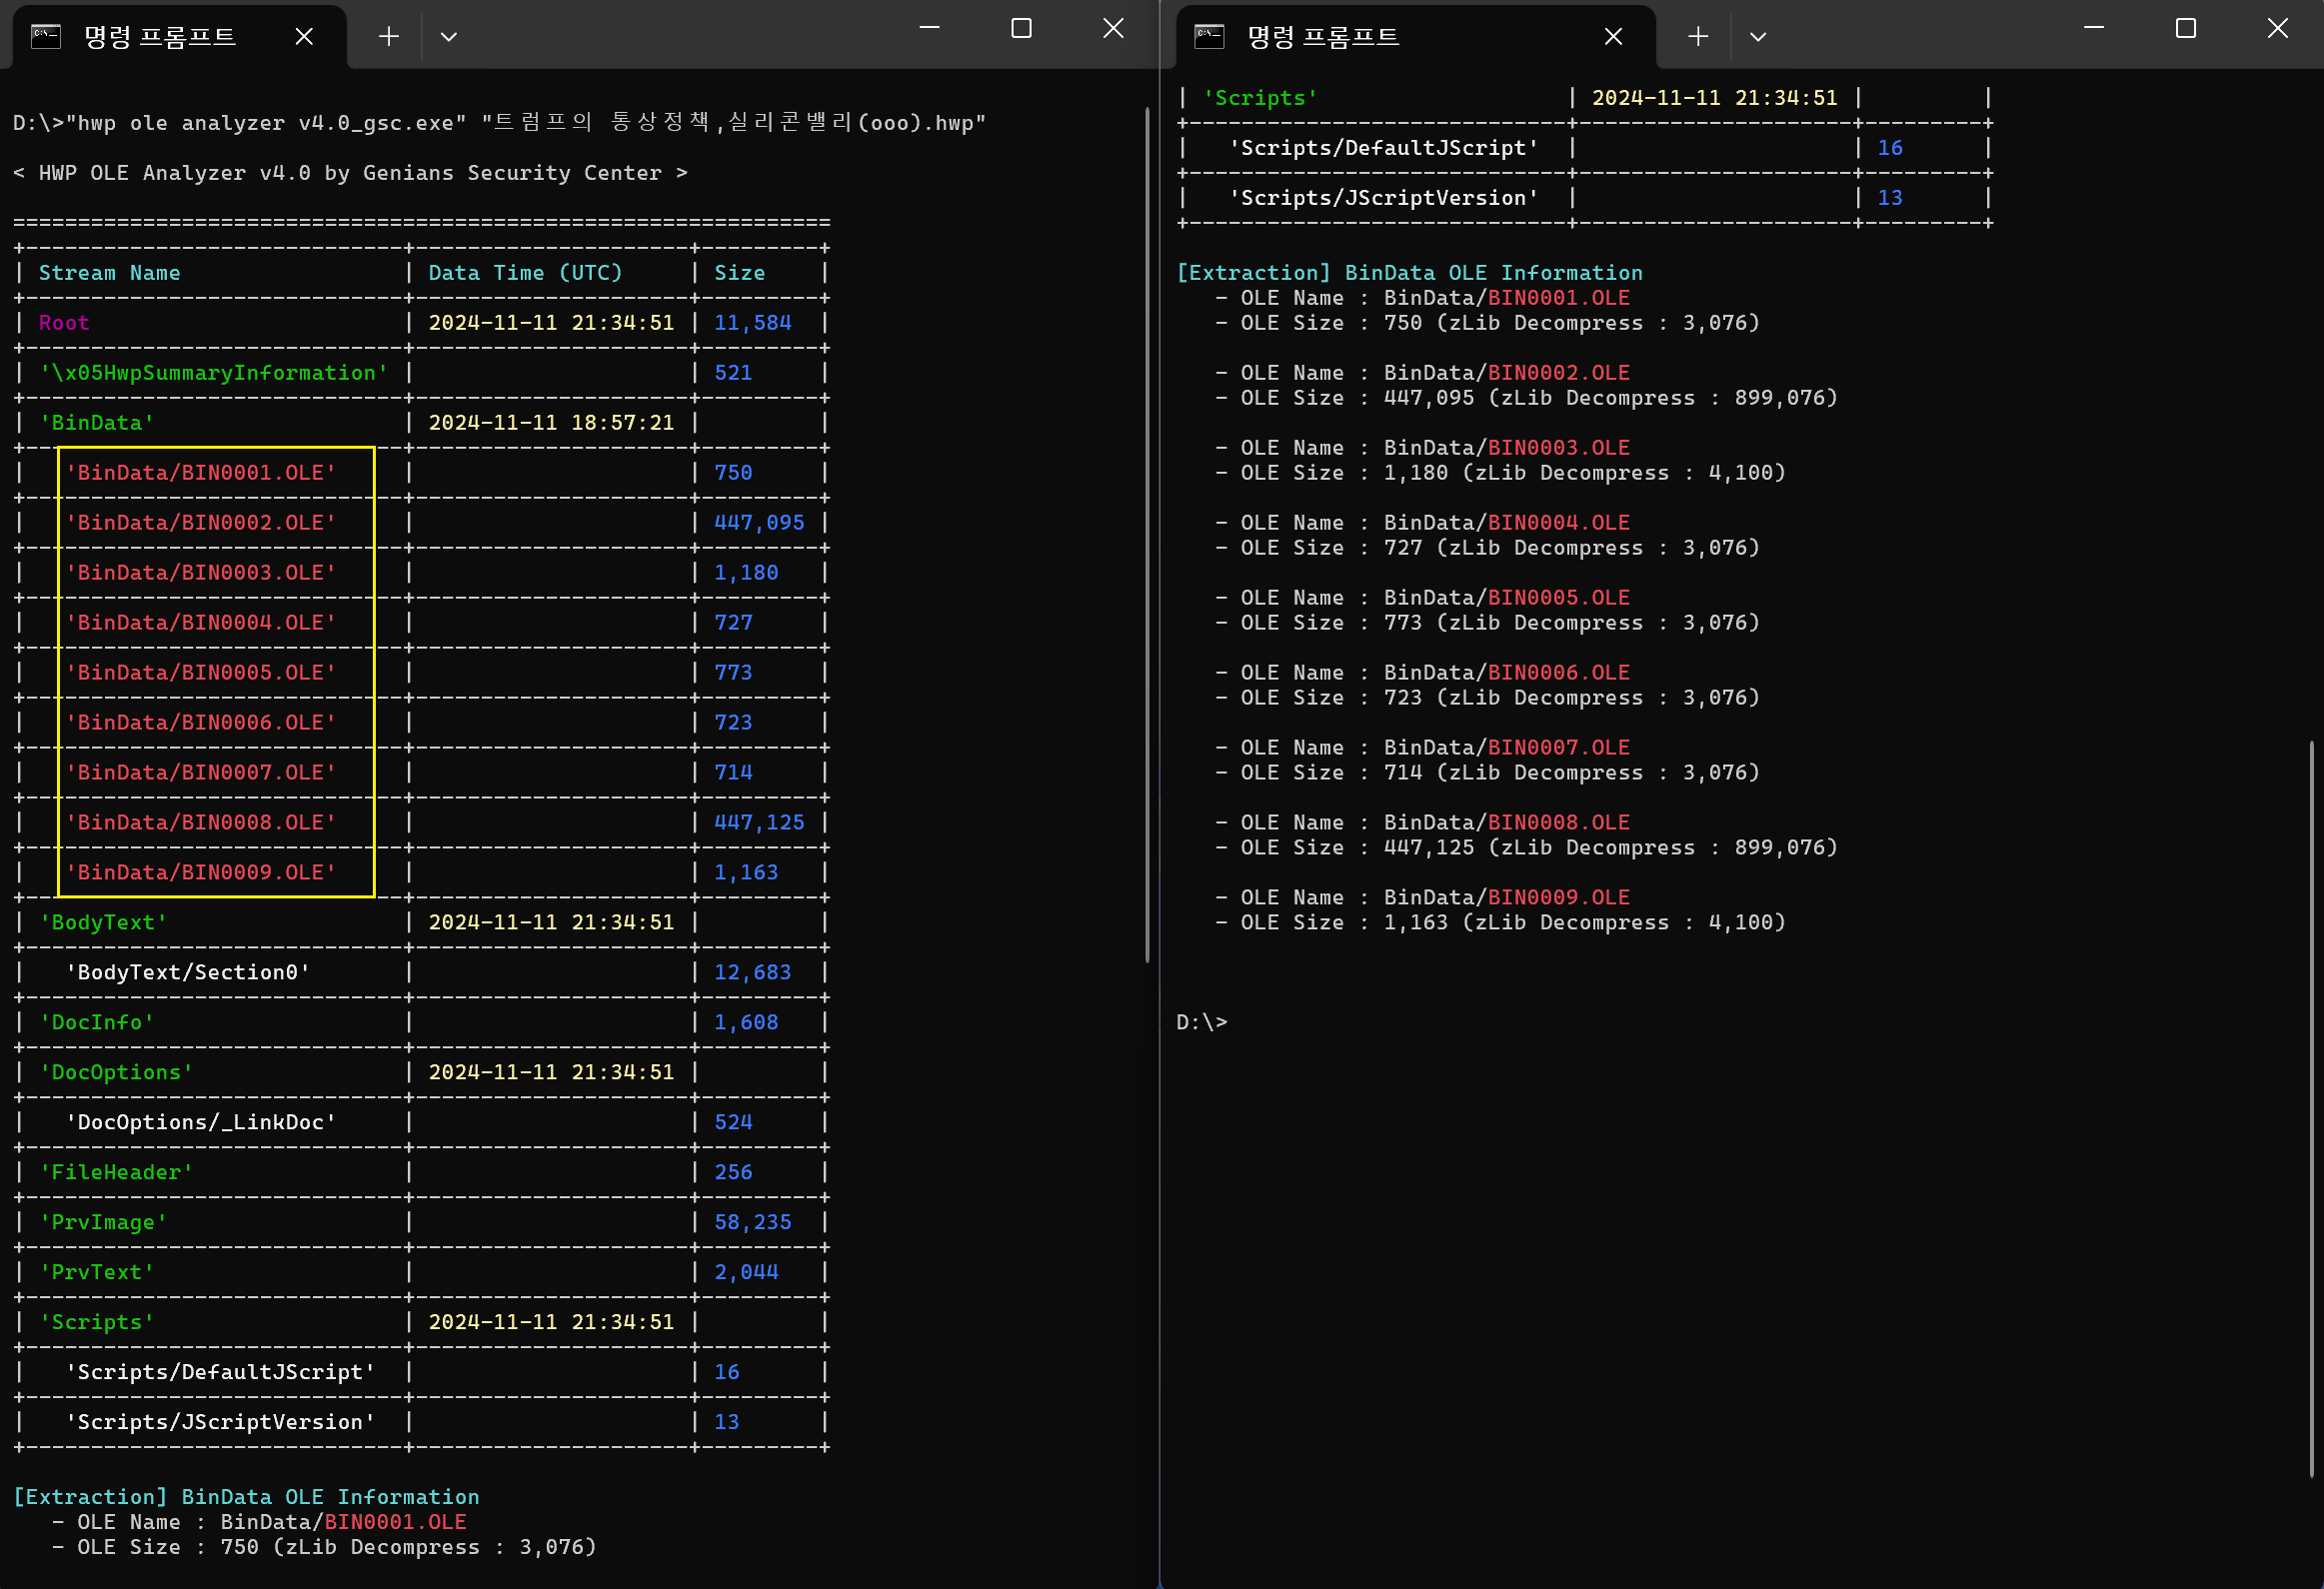
Task: Click the right terminal's command prompt tab icon
Action: tap(1209, 37)
